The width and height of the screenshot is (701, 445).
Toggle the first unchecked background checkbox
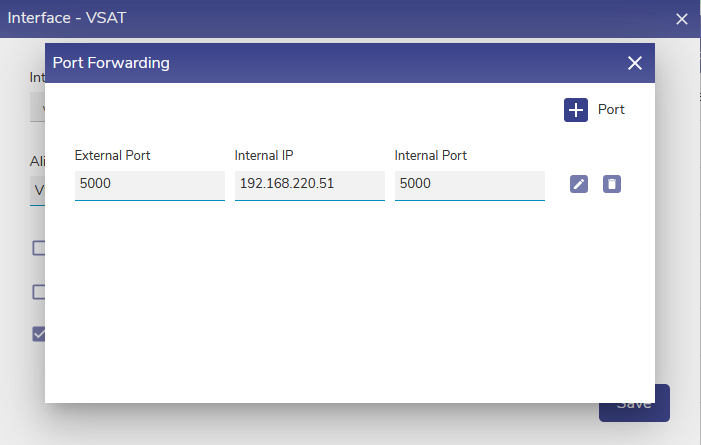[38, 248]
